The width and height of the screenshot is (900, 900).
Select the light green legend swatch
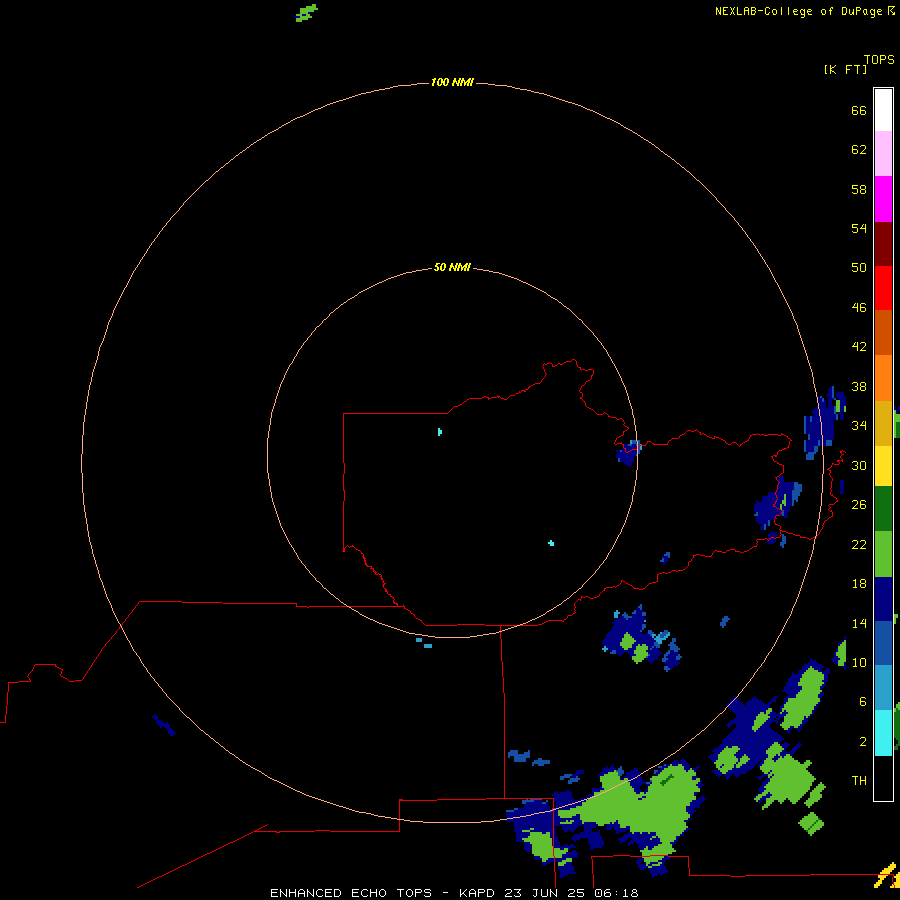point(883,554)
